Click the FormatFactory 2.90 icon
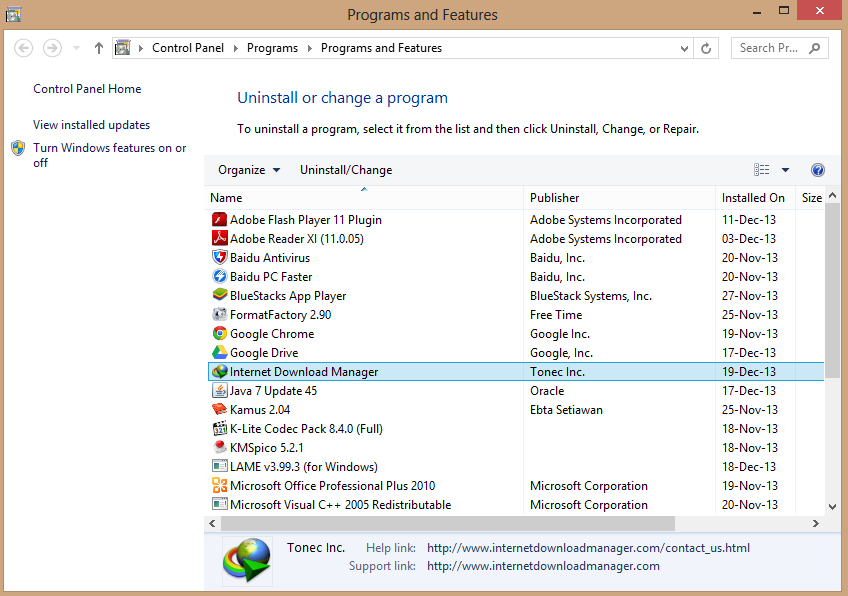 (x=219, y=314)
